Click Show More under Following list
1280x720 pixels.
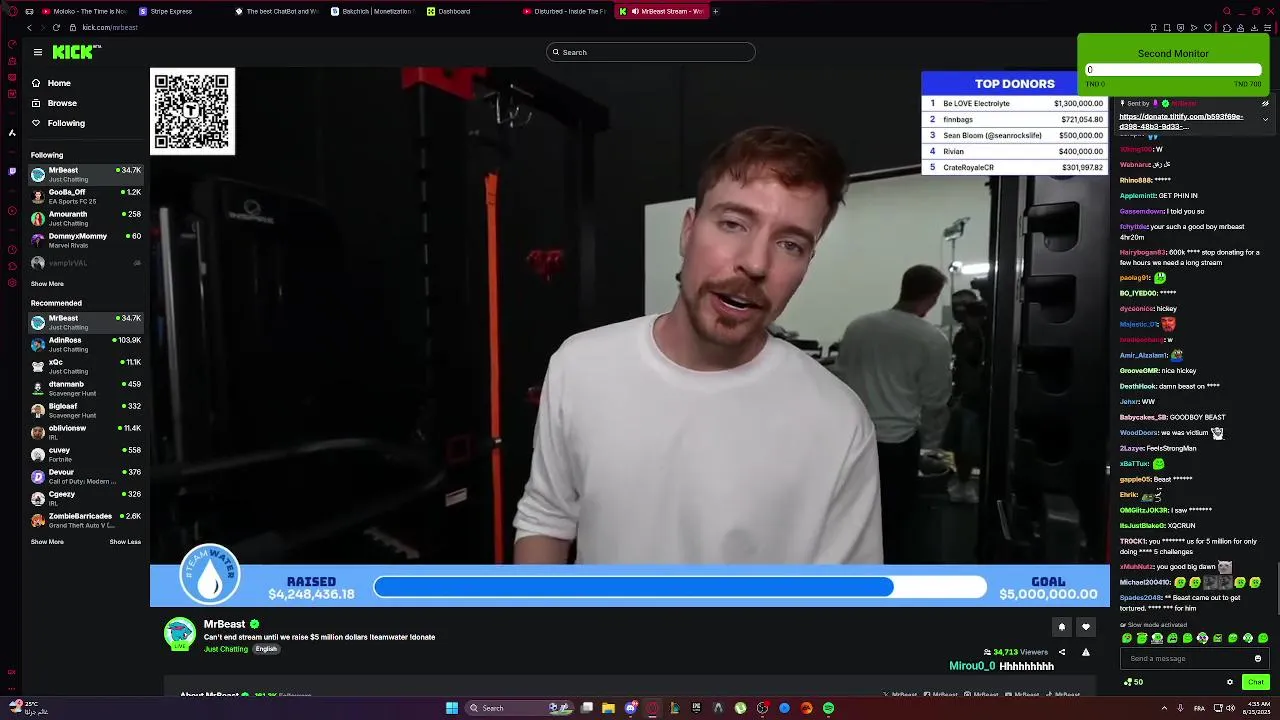(x=47, y=284)
